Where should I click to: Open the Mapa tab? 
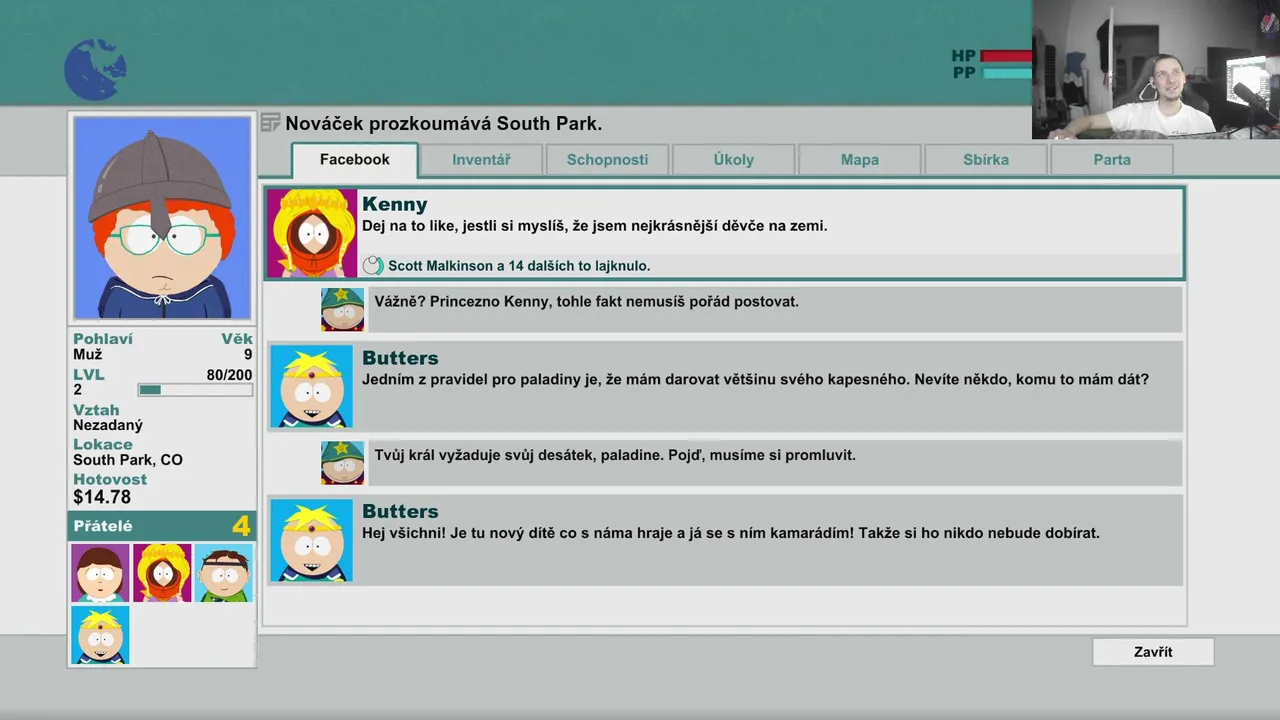tap(859, 160)
